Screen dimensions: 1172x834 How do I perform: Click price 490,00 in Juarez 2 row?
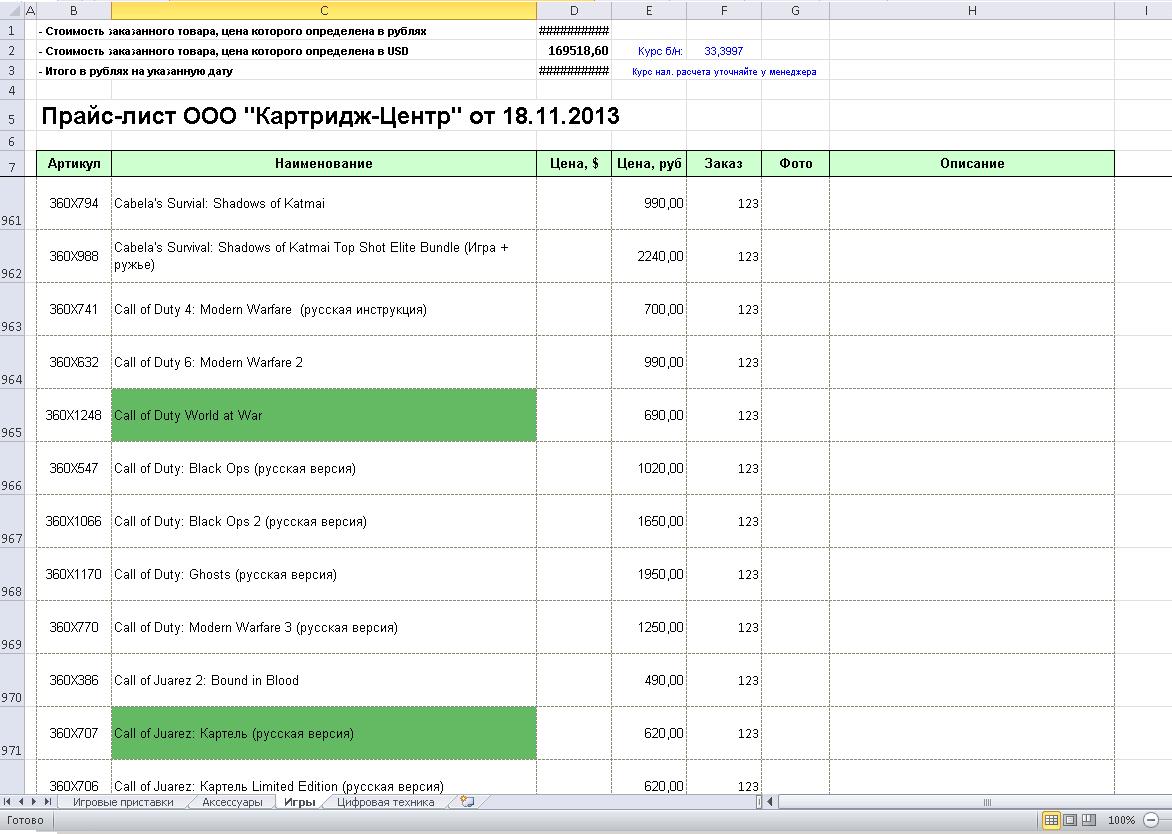(x=649, y=681)
